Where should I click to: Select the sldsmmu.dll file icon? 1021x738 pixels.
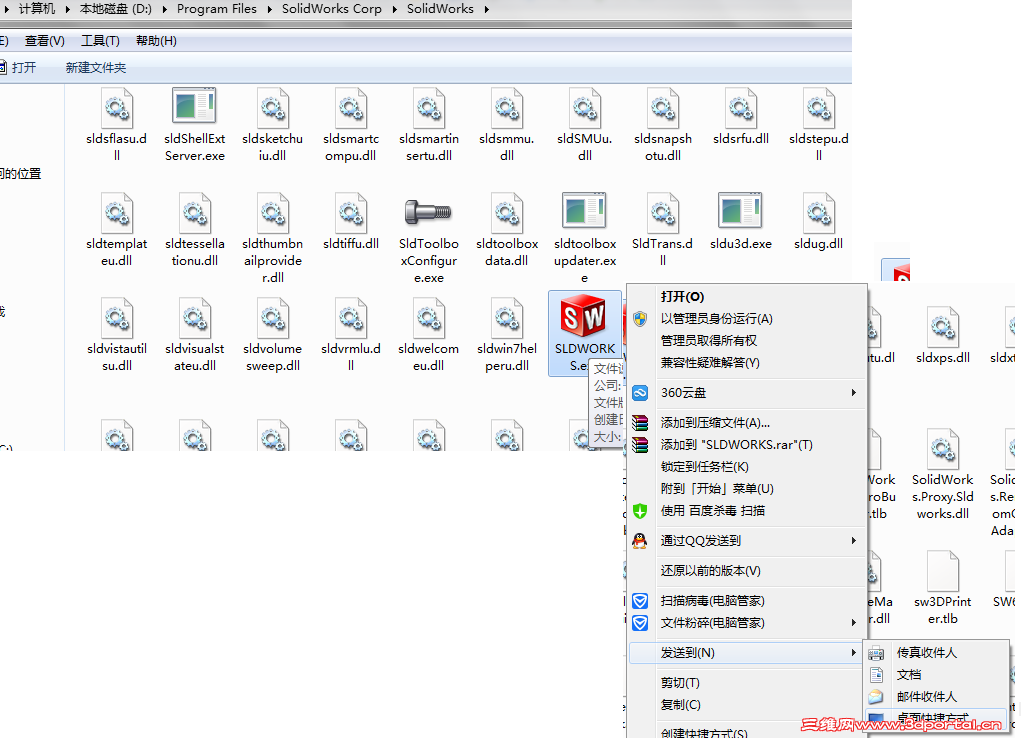coord(507,108)
